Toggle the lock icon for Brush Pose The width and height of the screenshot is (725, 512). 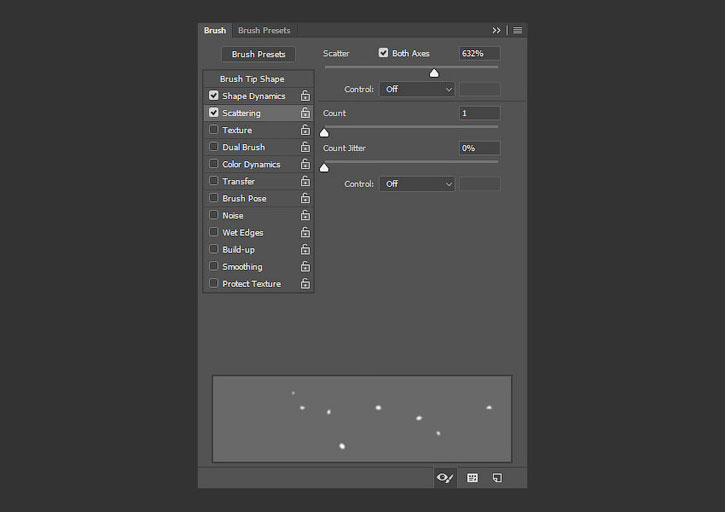pos(305,198)
